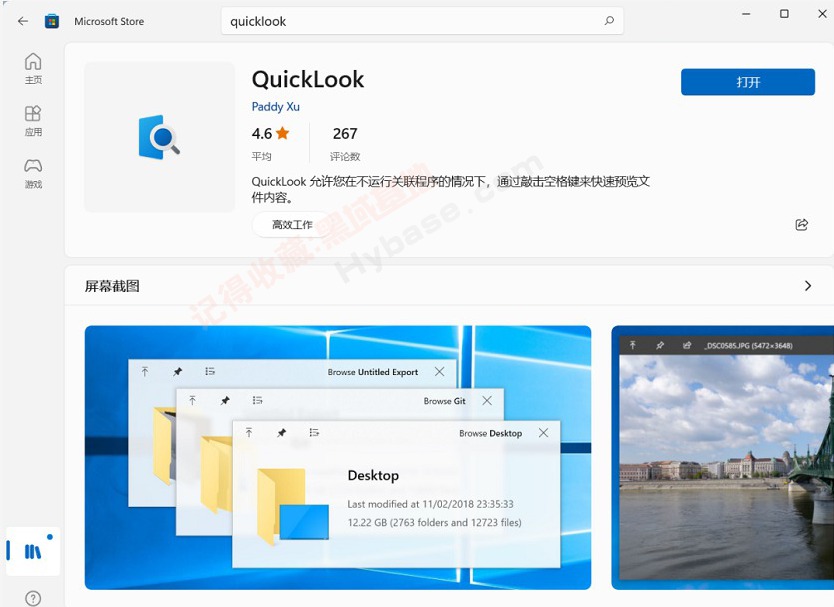Close the Microsoft Store window

[822, 14]
